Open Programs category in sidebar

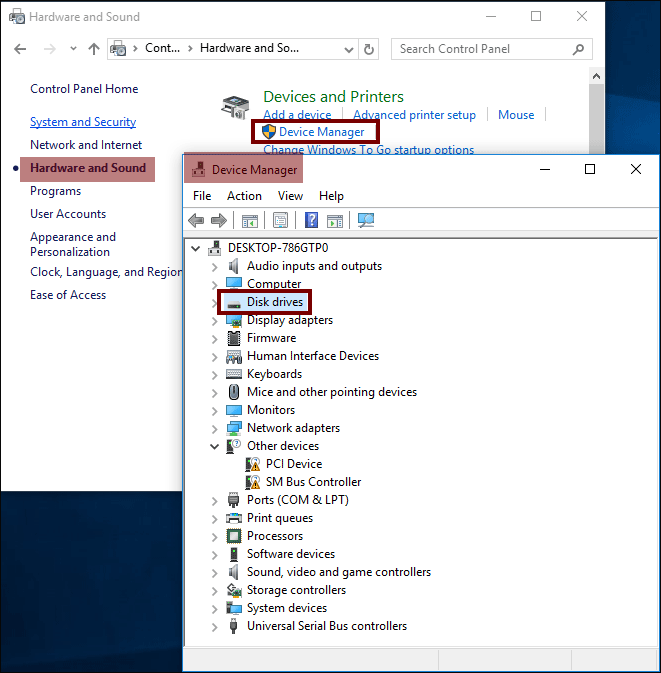click(55, 191)
